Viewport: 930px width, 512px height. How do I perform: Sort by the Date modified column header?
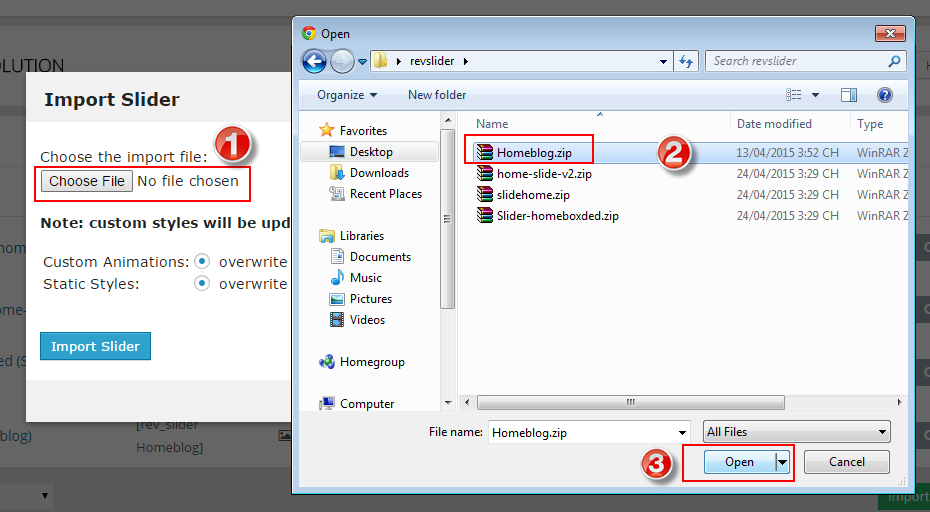pyautogui.click(x=774, y=124)
